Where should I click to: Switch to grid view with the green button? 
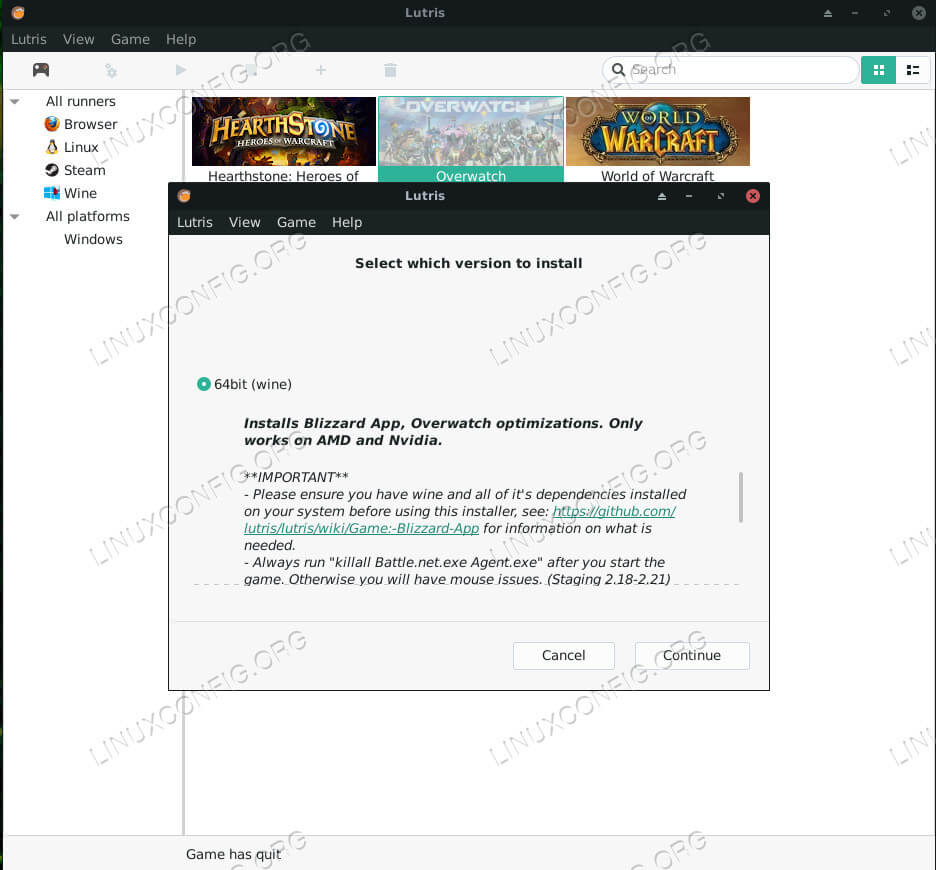pyautogui.click(x=878, y=70)
